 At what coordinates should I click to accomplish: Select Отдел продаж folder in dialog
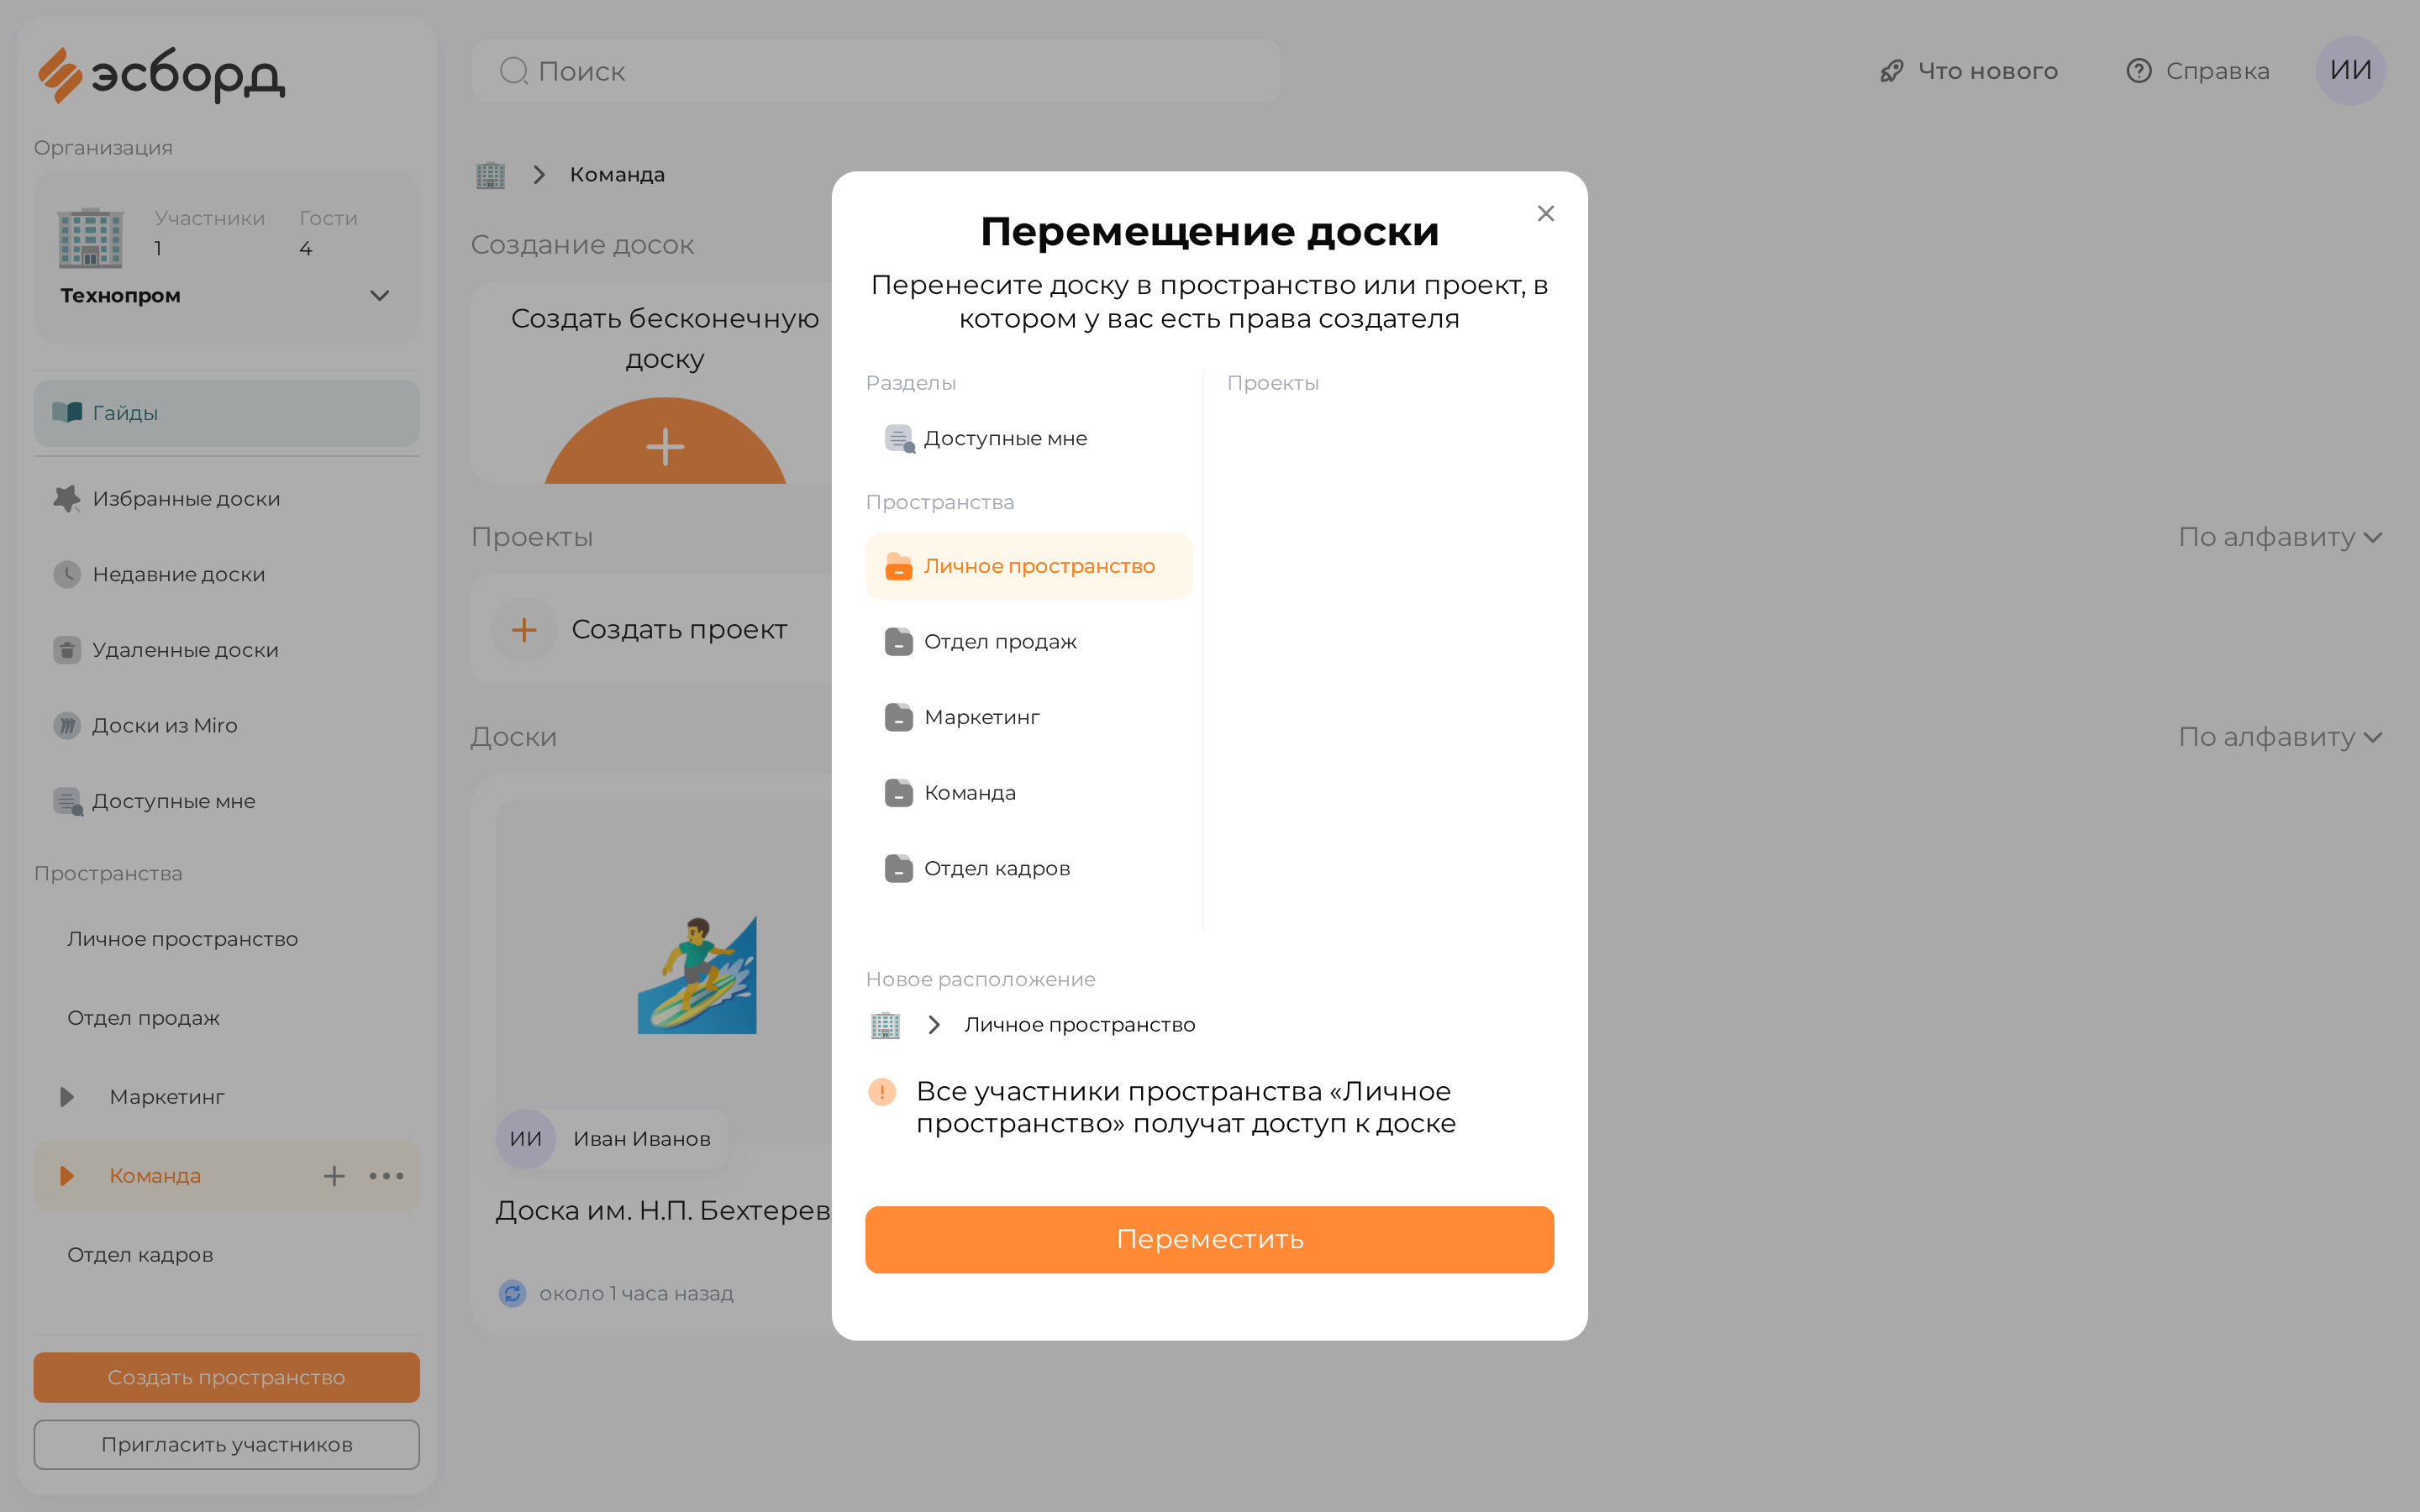pyautogui.click(x=1029, y=642)
